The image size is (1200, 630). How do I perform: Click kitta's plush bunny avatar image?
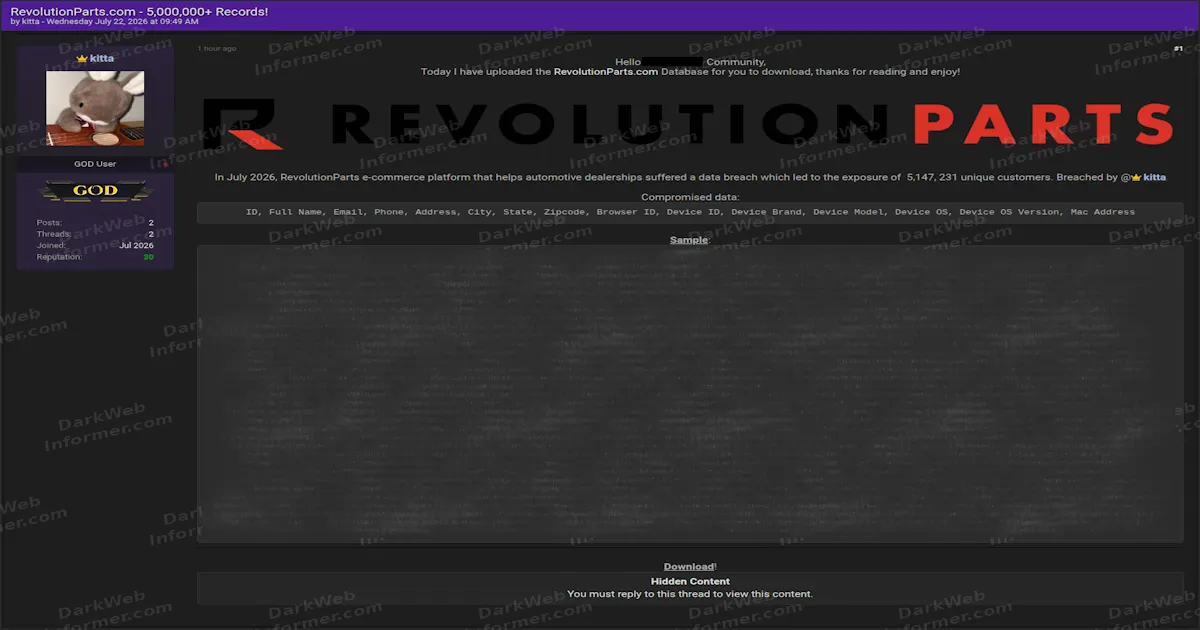[95, 108]
